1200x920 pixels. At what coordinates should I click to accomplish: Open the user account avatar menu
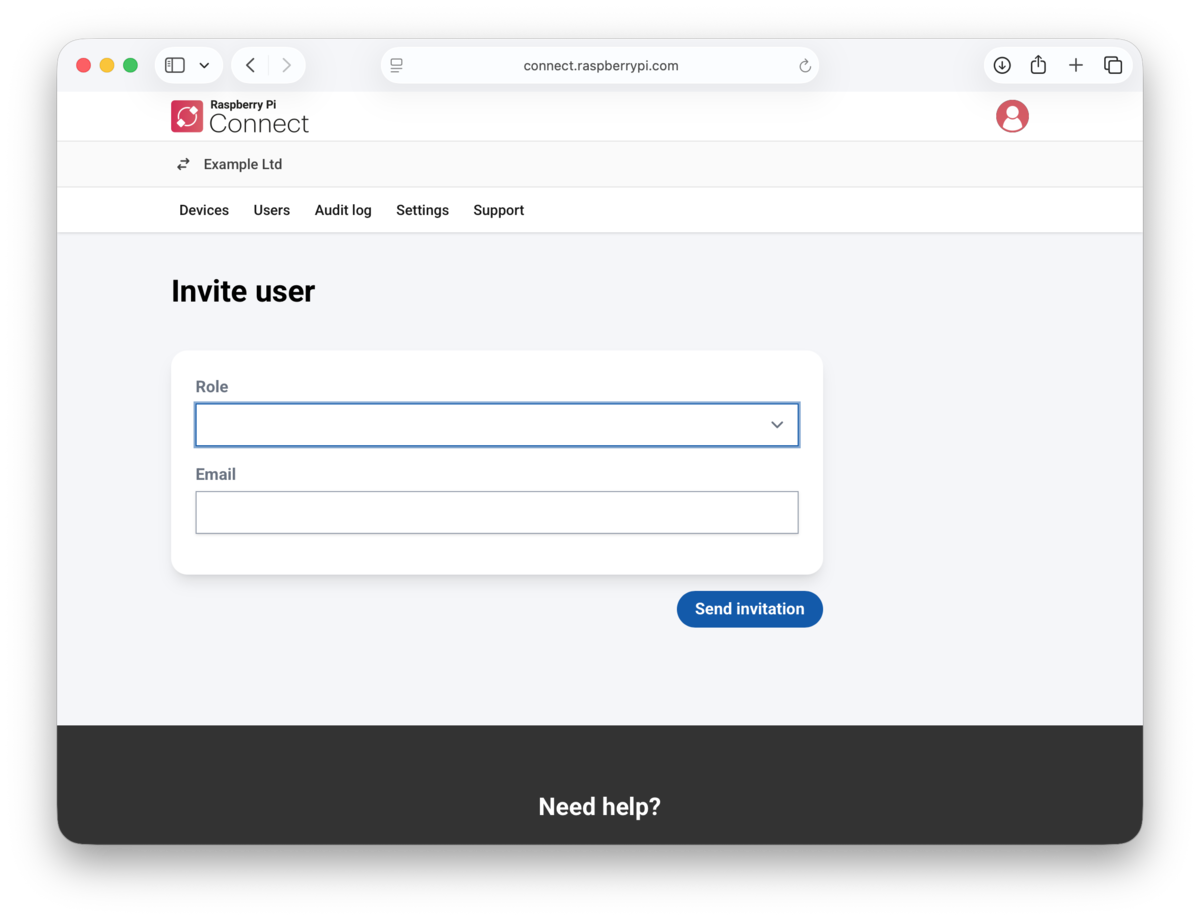tap(1012, 117)
